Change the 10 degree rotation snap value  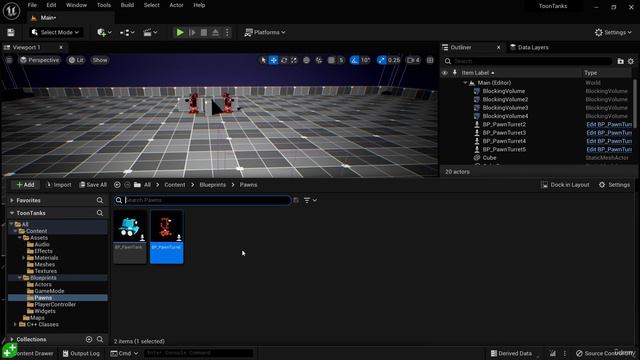point(365,60)
